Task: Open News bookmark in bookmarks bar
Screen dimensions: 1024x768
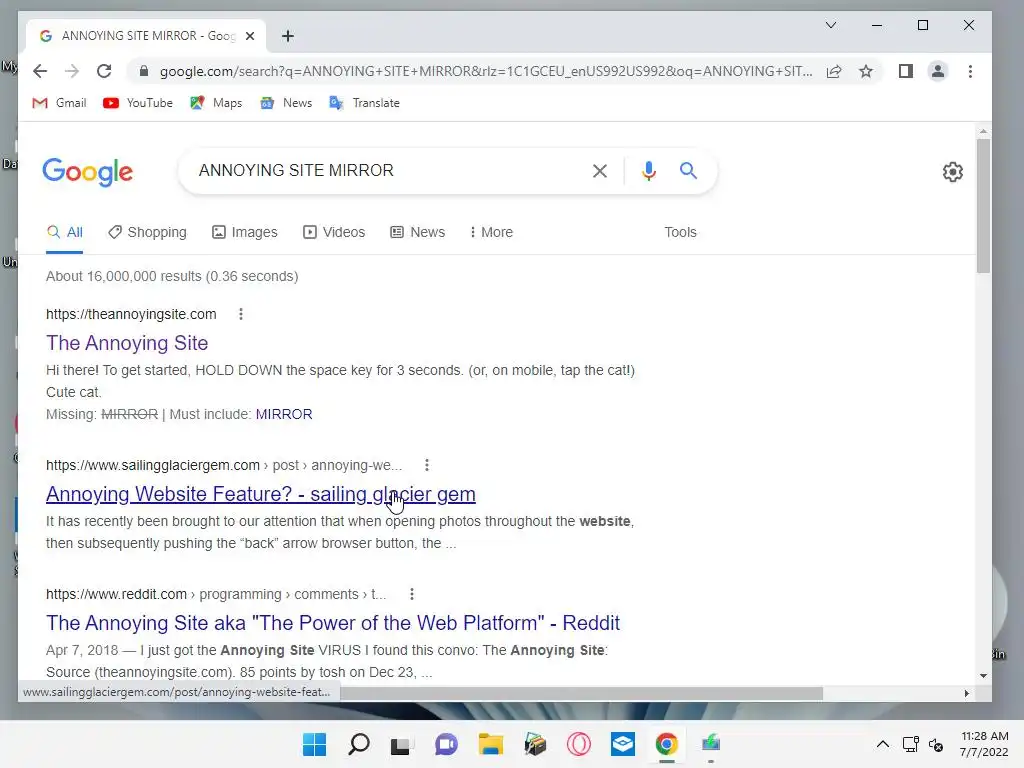Action: [286, 103]
